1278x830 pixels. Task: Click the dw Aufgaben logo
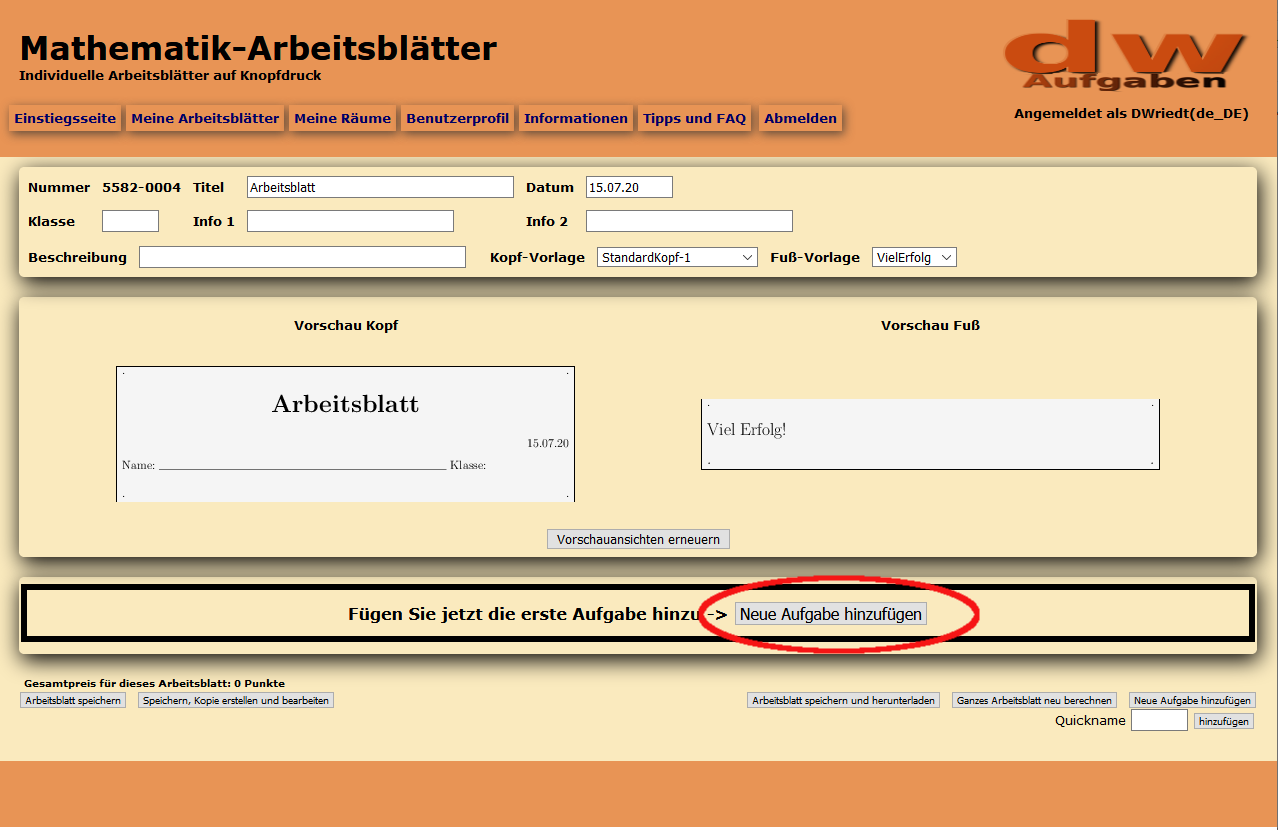pos(1126,54)
